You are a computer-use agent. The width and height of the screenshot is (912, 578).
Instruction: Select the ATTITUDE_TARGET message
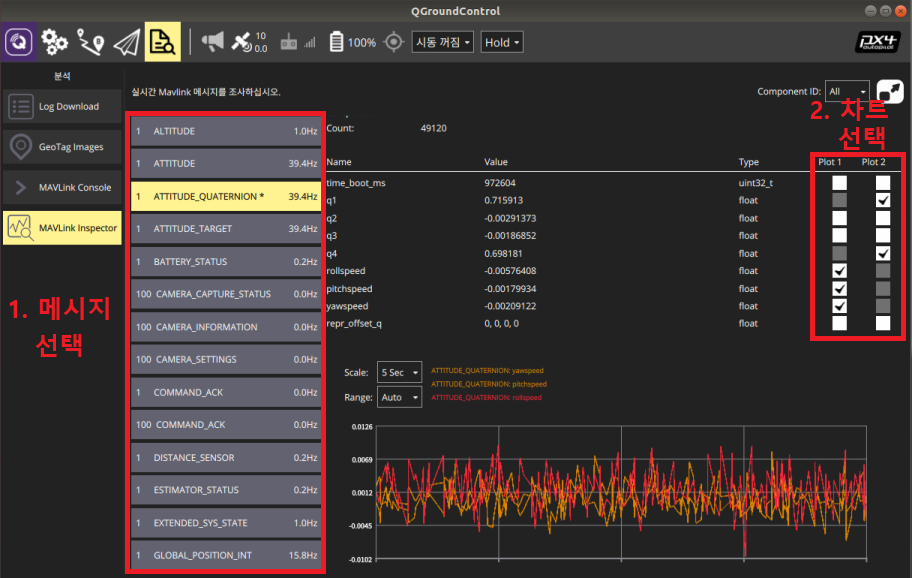pyautogui.click(x=226, y=229)
